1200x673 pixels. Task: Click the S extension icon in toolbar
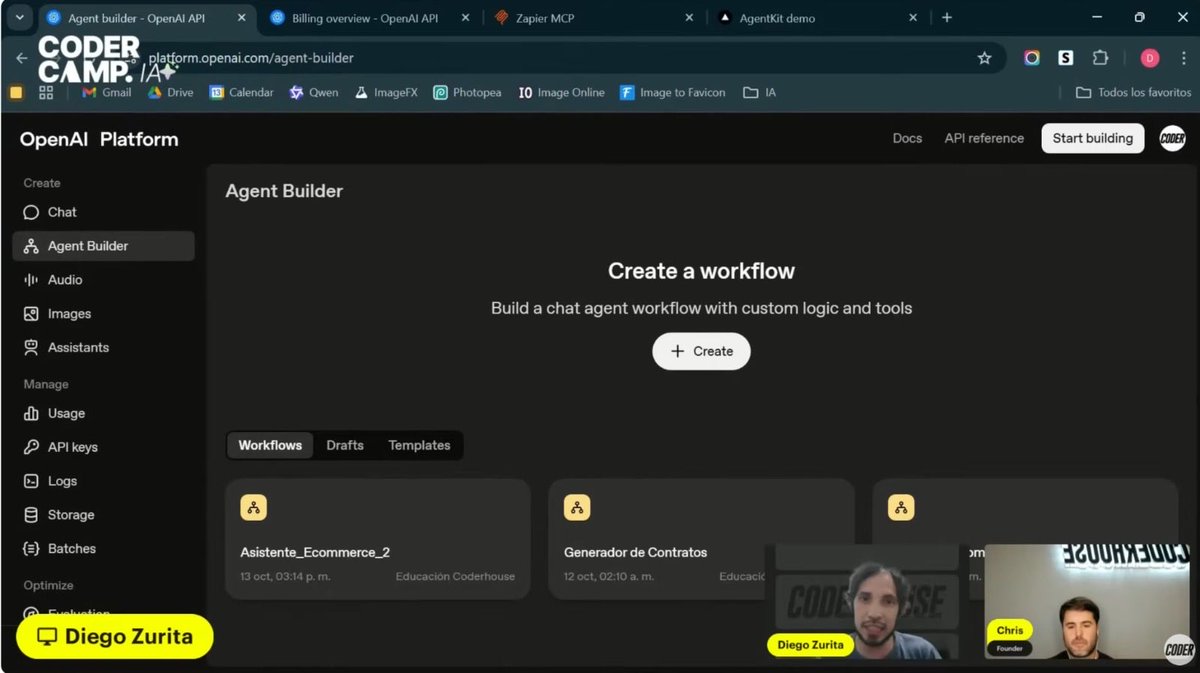point(1066,58)
